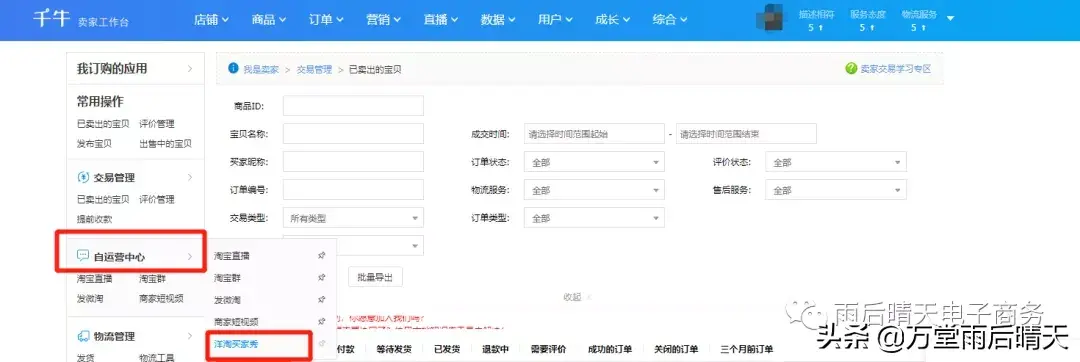Screen dimensions: 1080x362
Task: Open the 综合 top menu
Action: [669, 19]
